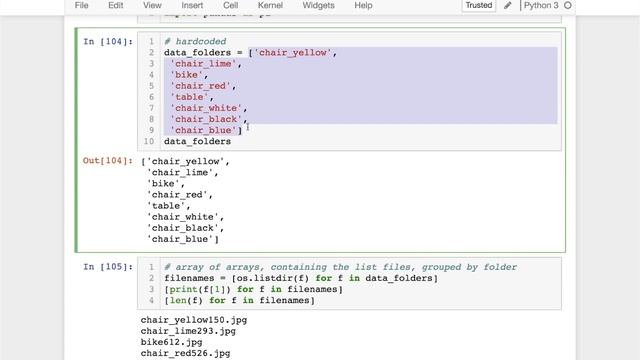
Task: Click chair_yellow150.jpg in the output
Action: [x=194, y=320]
